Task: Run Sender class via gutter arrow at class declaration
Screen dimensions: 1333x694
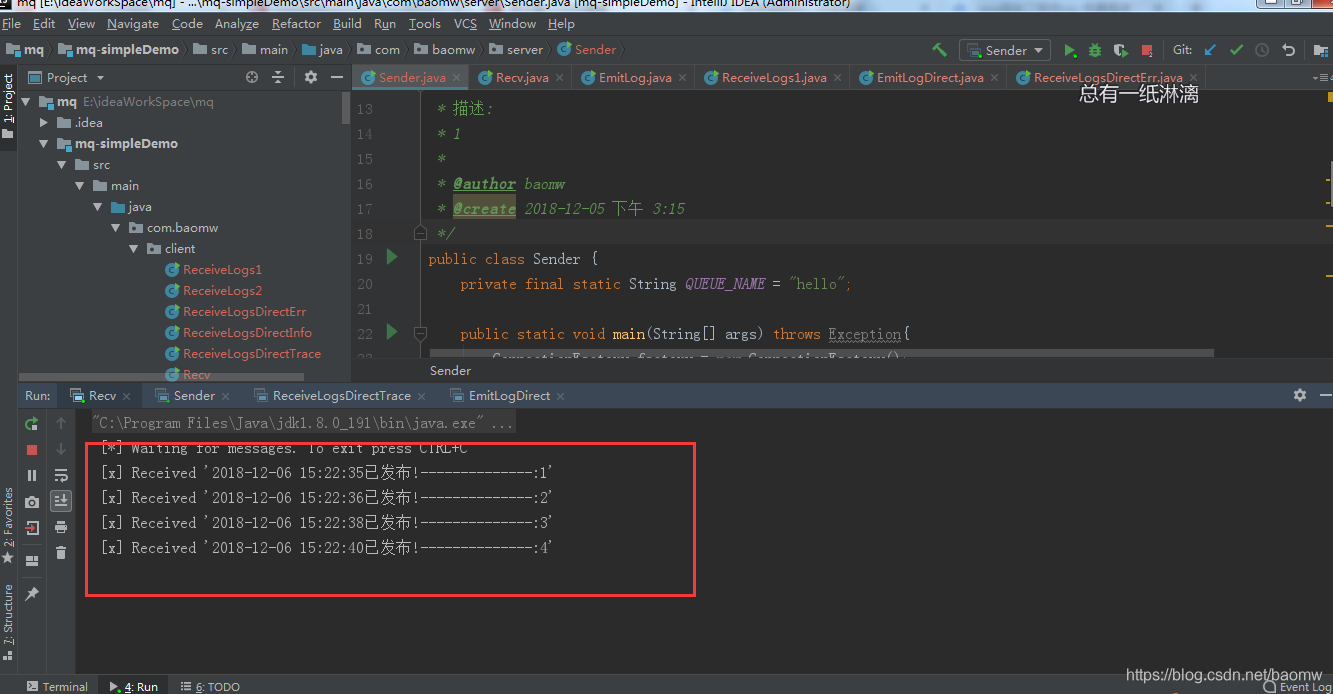Action: point(392,257)
